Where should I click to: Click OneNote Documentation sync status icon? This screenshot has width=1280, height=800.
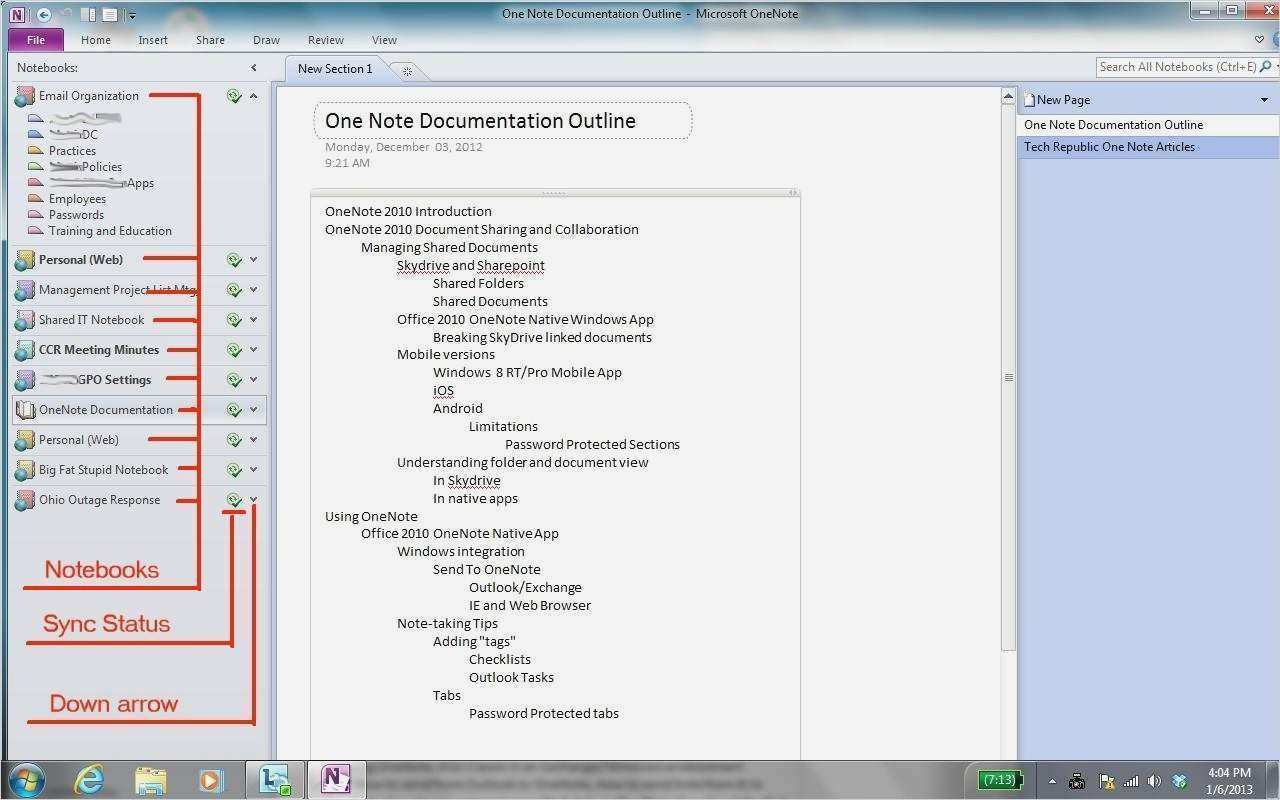click(234, 410)
